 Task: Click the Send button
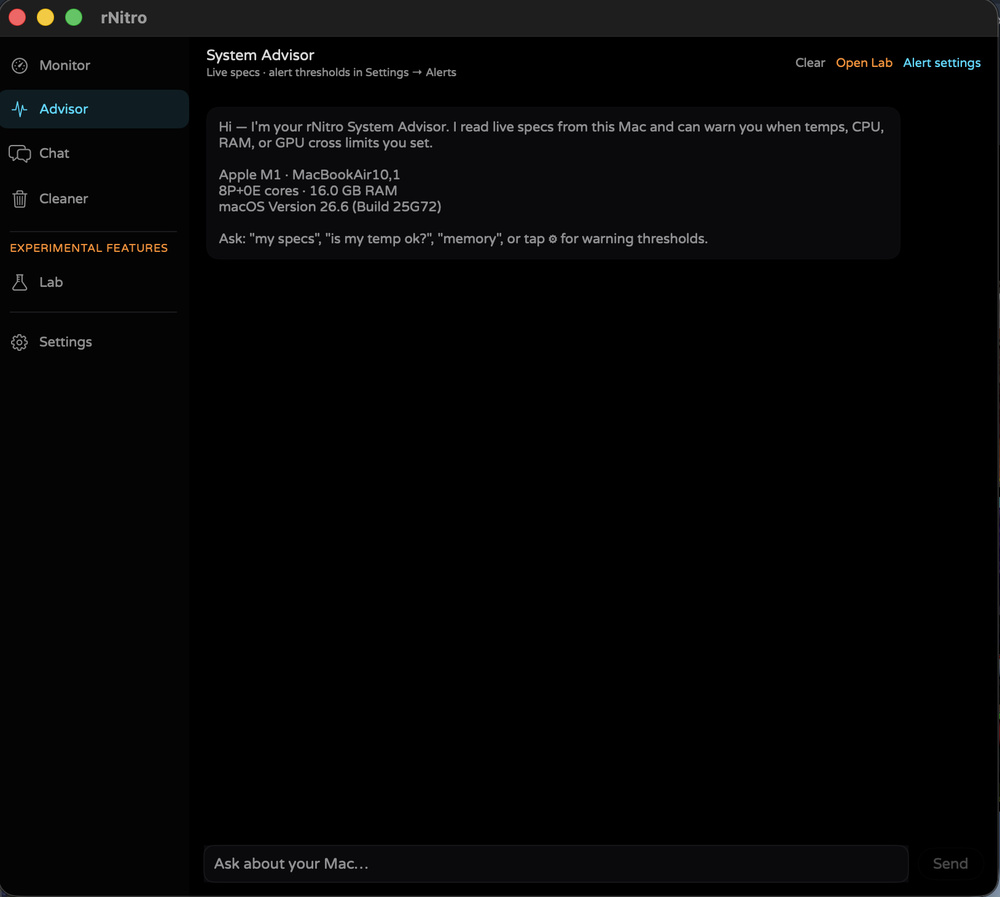950,863
